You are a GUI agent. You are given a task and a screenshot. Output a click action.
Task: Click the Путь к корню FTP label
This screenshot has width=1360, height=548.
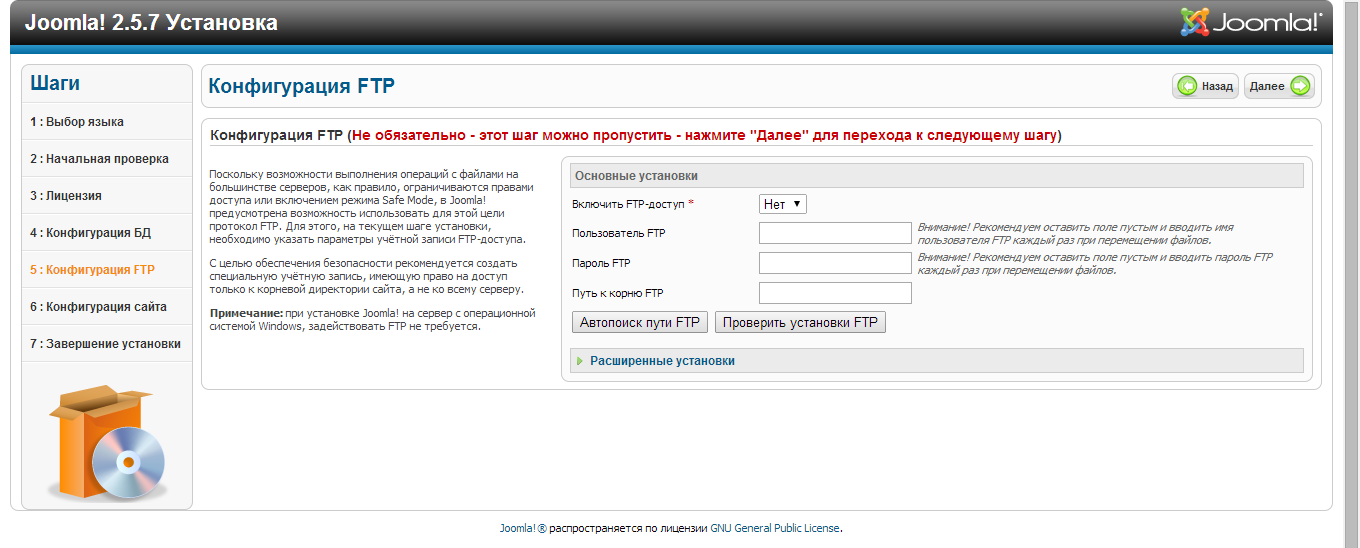618,293
